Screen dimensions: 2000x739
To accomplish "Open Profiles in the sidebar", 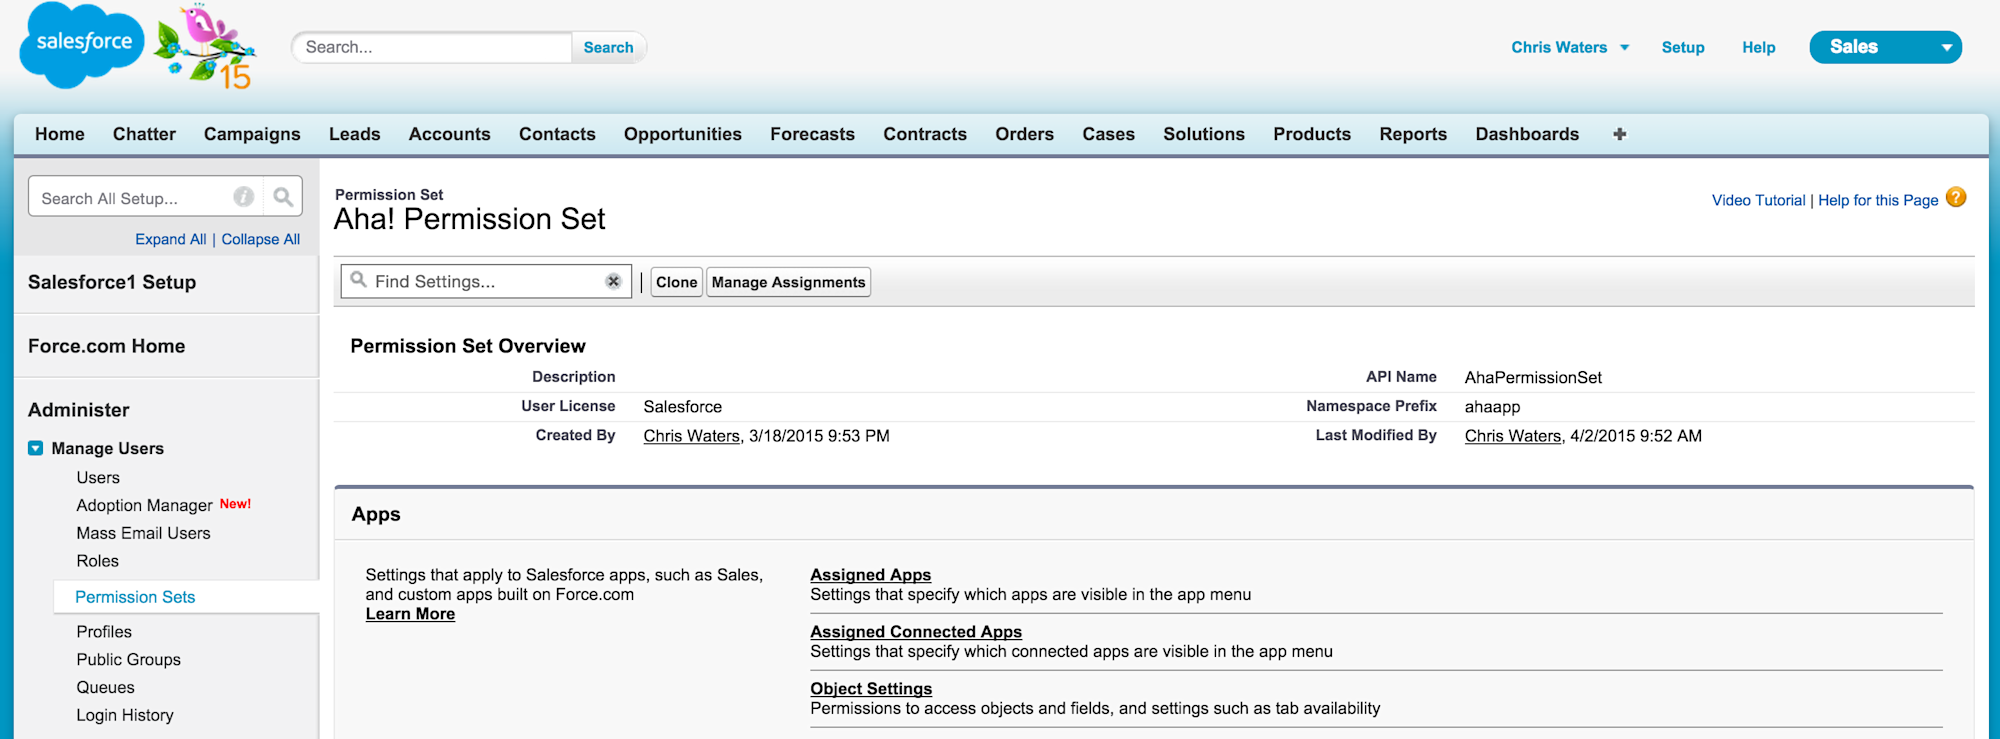I will [104, 632].
